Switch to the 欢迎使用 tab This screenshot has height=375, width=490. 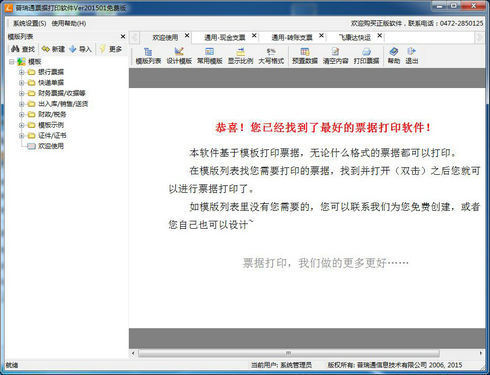(x=165, y=37)
